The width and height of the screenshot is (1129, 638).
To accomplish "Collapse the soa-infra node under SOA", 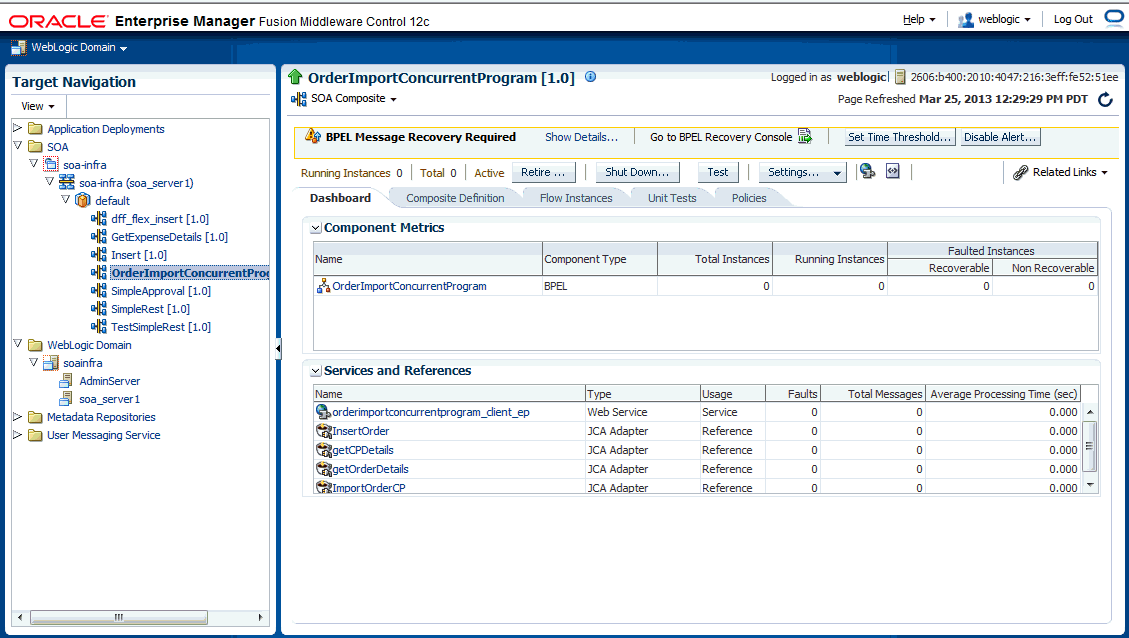I will point(33,163).
